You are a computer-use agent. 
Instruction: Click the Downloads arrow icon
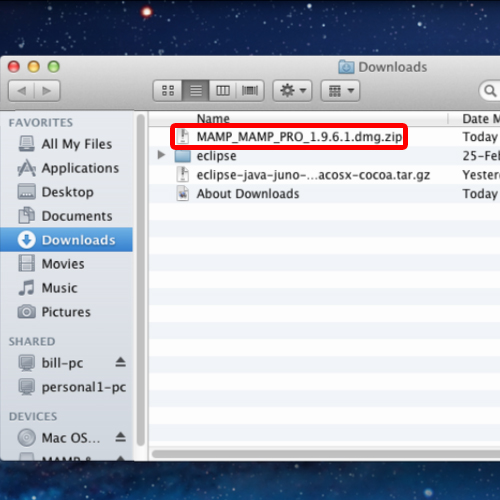[x=26, y=240]
